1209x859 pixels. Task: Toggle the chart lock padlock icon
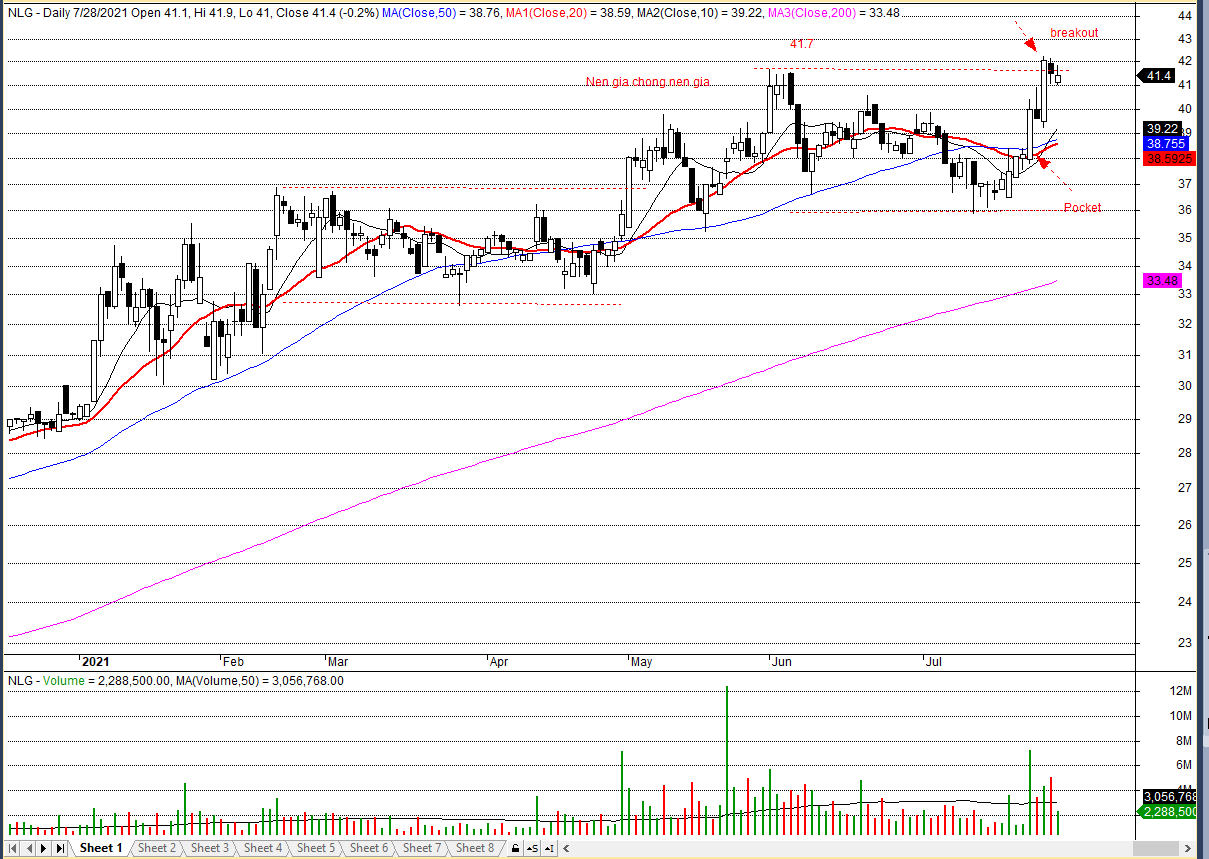coord(515,848)
